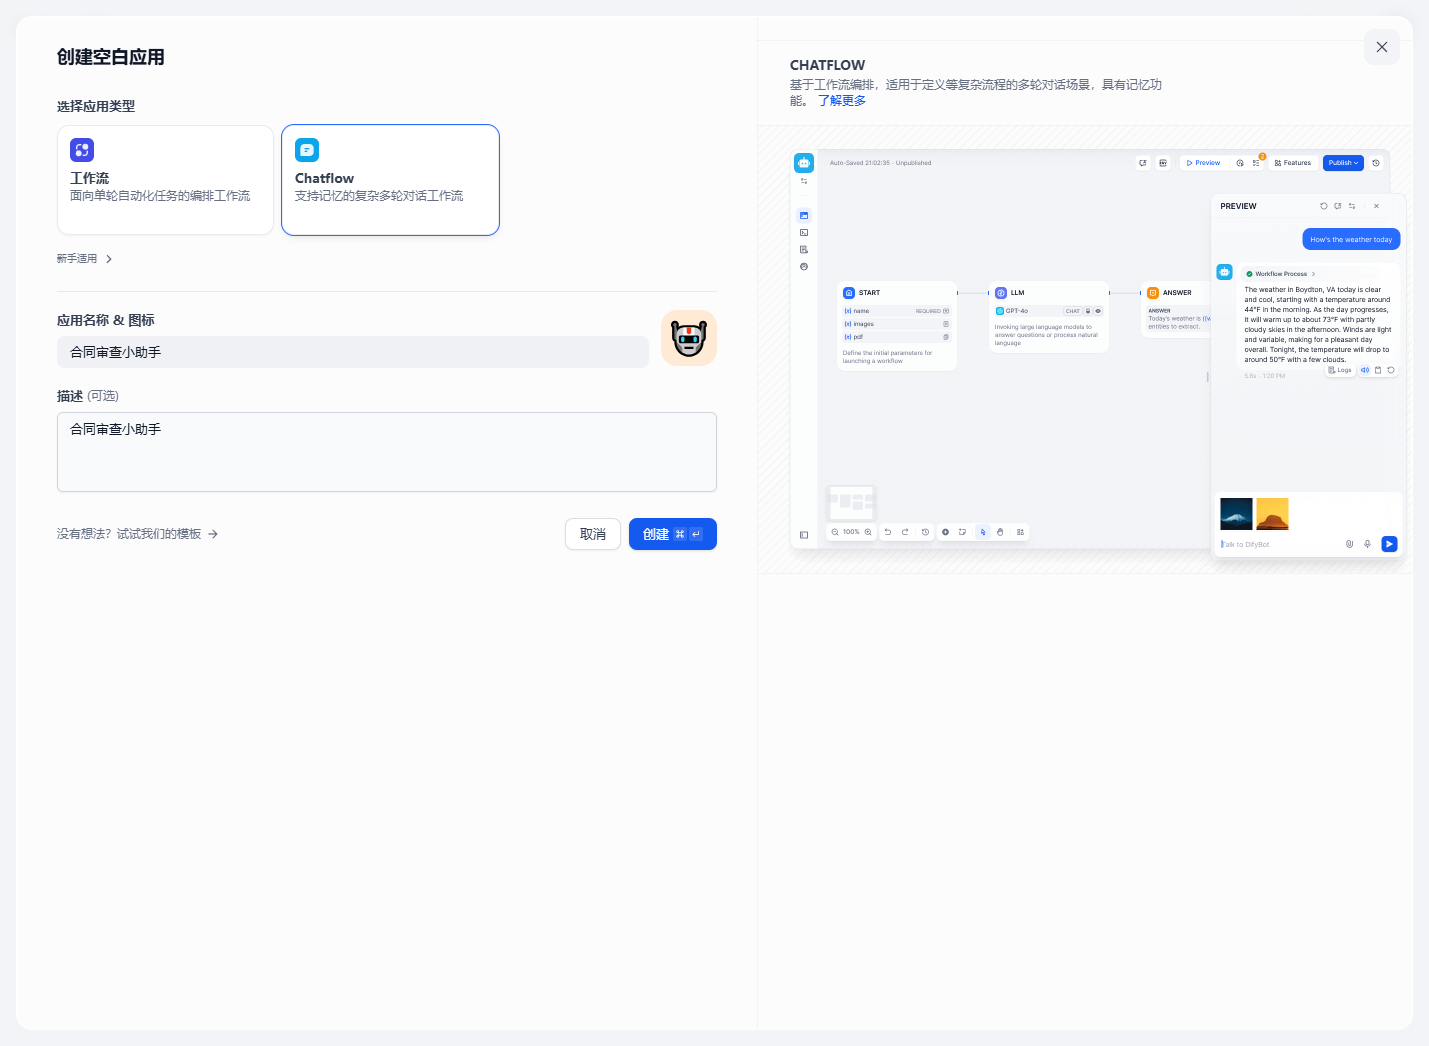
Task: Click the orange sunset thumbnail in the illustration
Action: click(x=1272, y=514)
